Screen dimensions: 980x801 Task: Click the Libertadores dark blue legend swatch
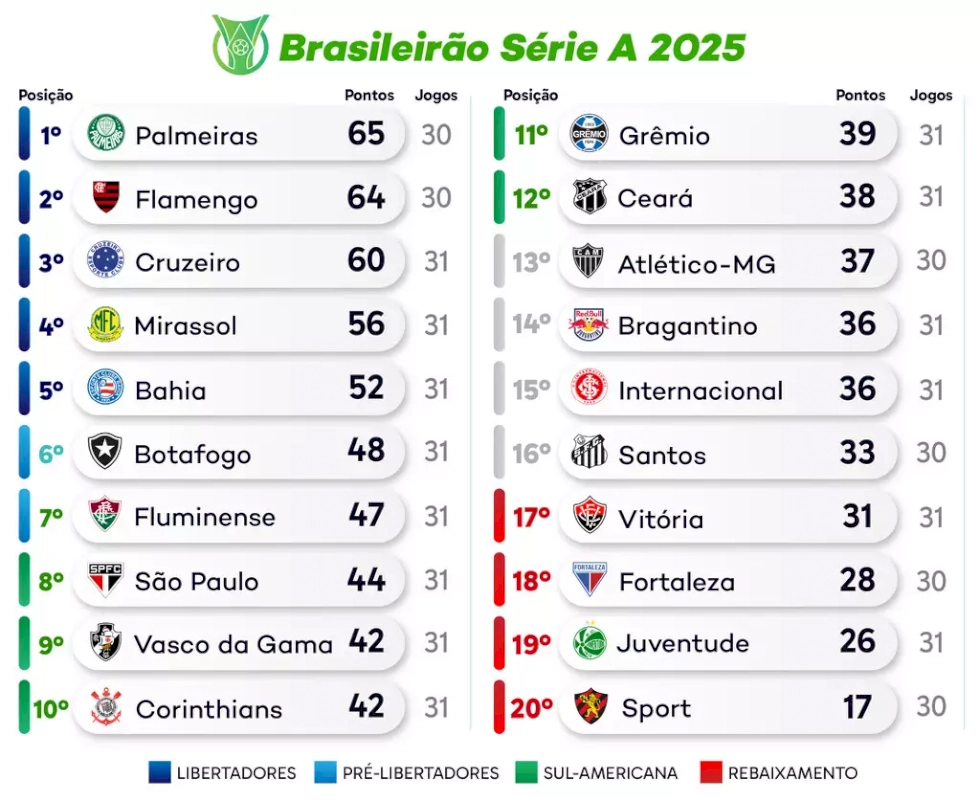tap(159, 772)
